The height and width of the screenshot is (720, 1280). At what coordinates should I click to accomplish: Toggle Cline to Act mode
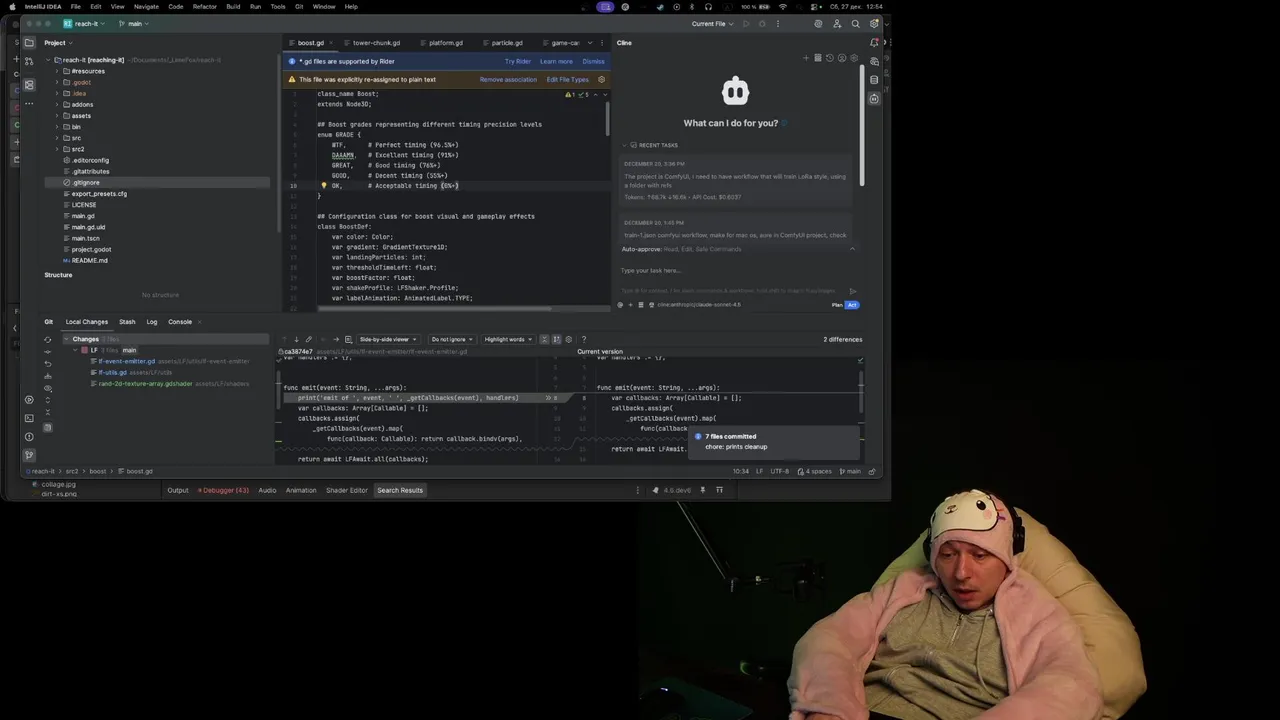pyautogui.click(x=852, y=305)
